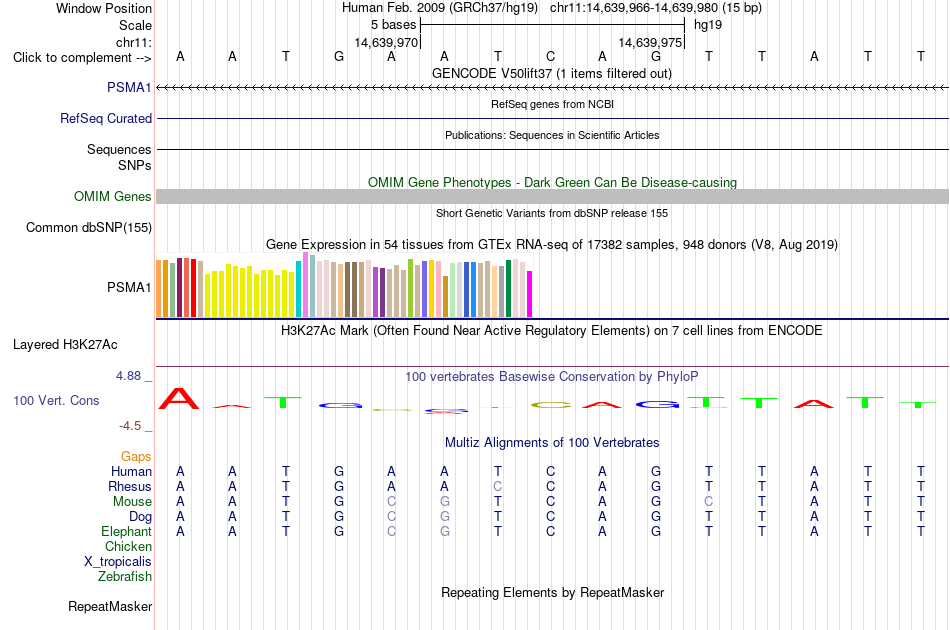The image size is (950, 630).
Task: Click 'Short Genetic Variants from dbSNP release 155'
Action: pyautogui.click(x=552, y=213)
